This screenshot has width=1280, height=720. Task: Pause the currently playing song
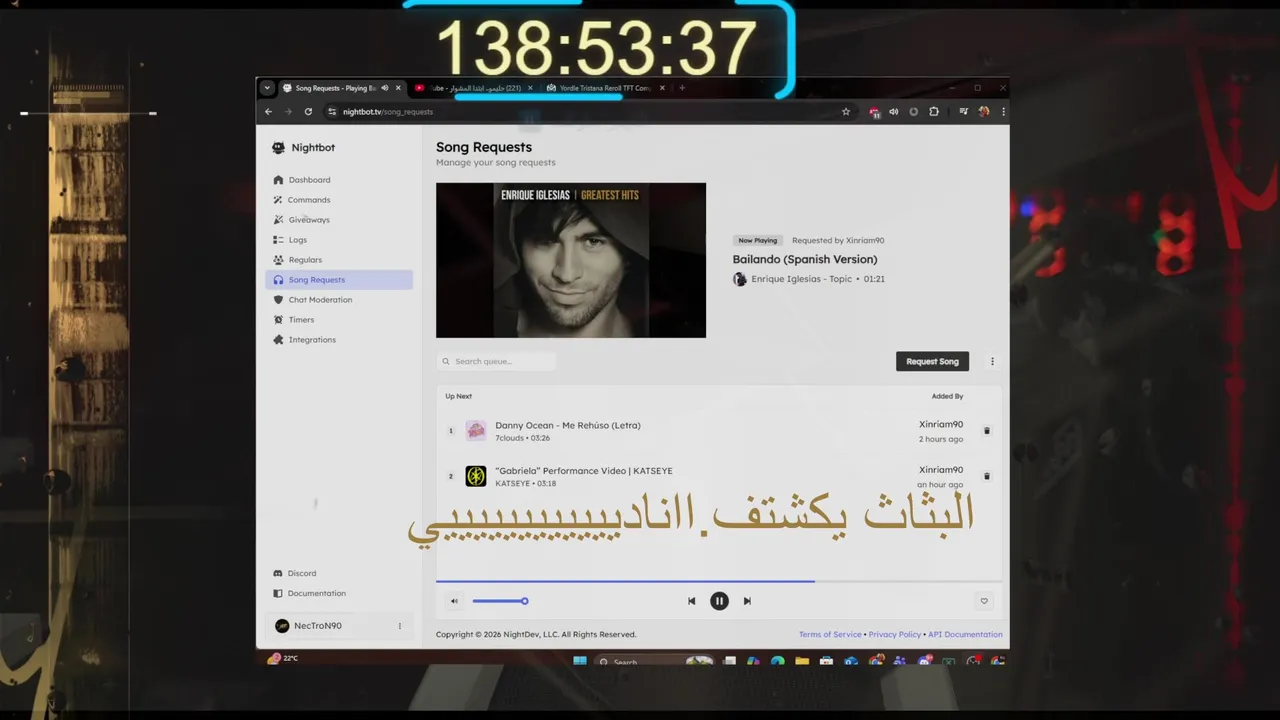pyautogui.click(x=719, y=601)
